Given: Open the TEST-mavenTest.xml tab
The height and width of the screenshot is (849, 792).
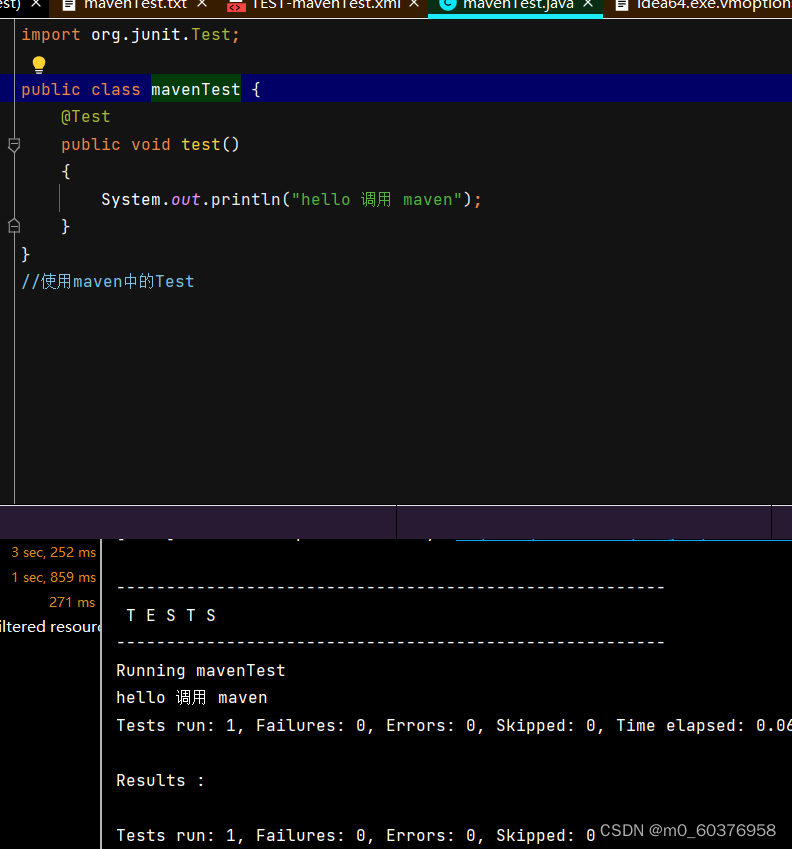Looking at the screenshot, I should point(326,5).
